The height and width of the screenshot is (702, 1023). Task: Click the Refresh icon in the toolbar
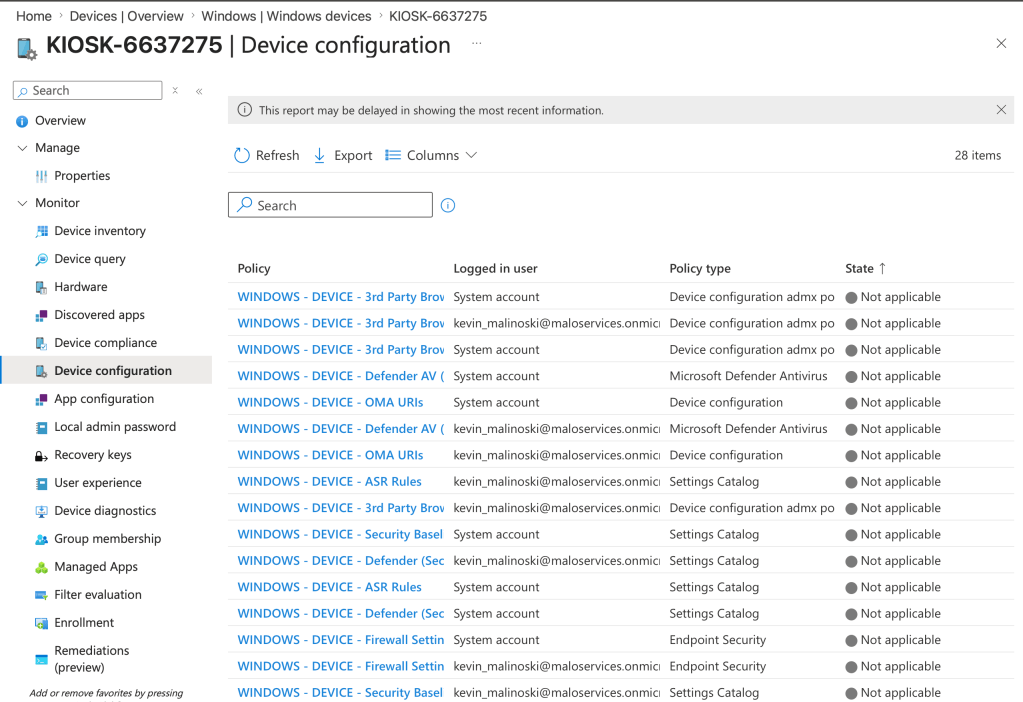[x=242, y=156]
